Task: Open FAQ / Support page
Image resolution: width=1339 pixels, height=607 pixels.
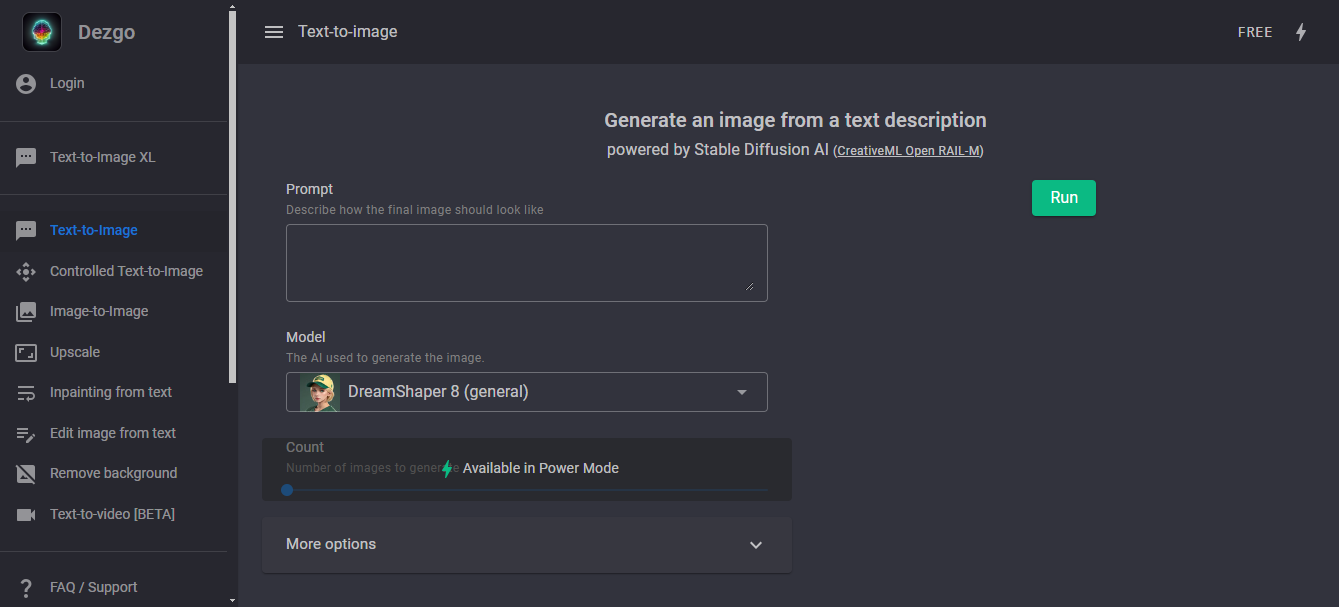Action: (x=93, y=588)
